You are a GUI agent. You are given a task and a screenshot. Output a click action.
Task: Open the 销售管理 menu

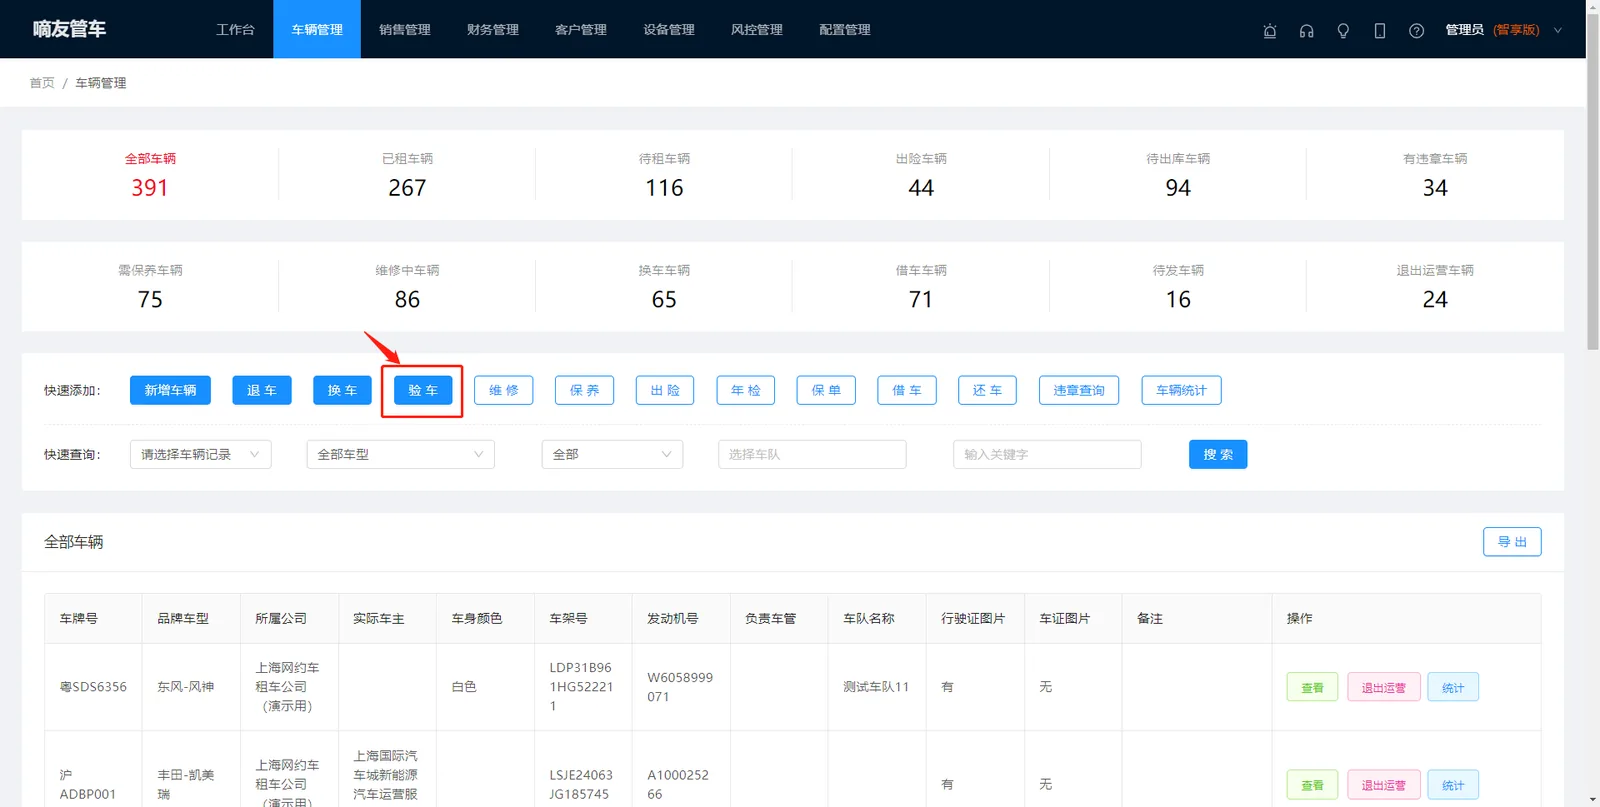coord(405,30)
